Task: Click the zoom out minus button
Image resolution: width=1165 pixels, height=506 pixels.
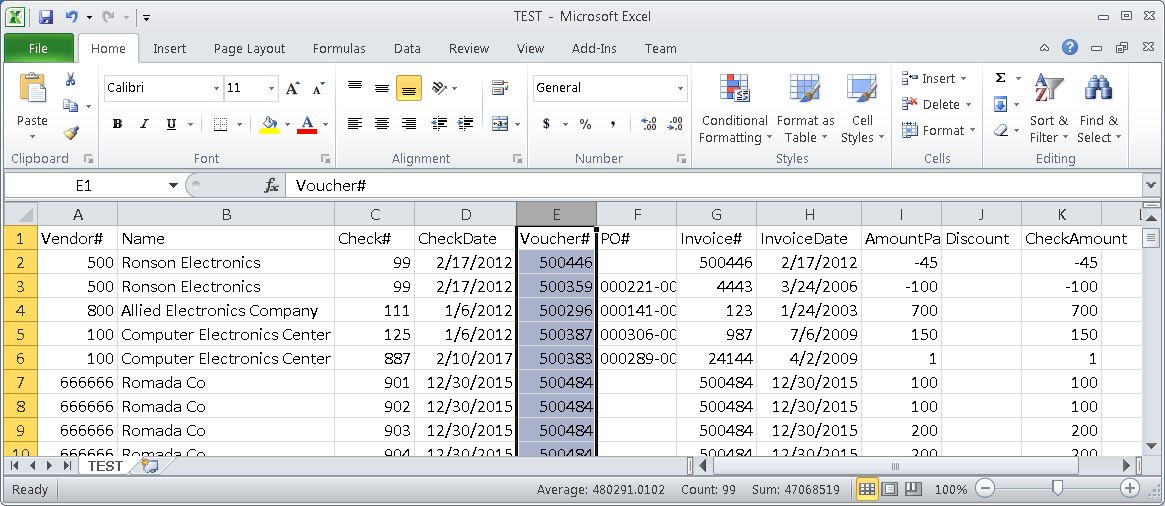Action: (984, 489)
